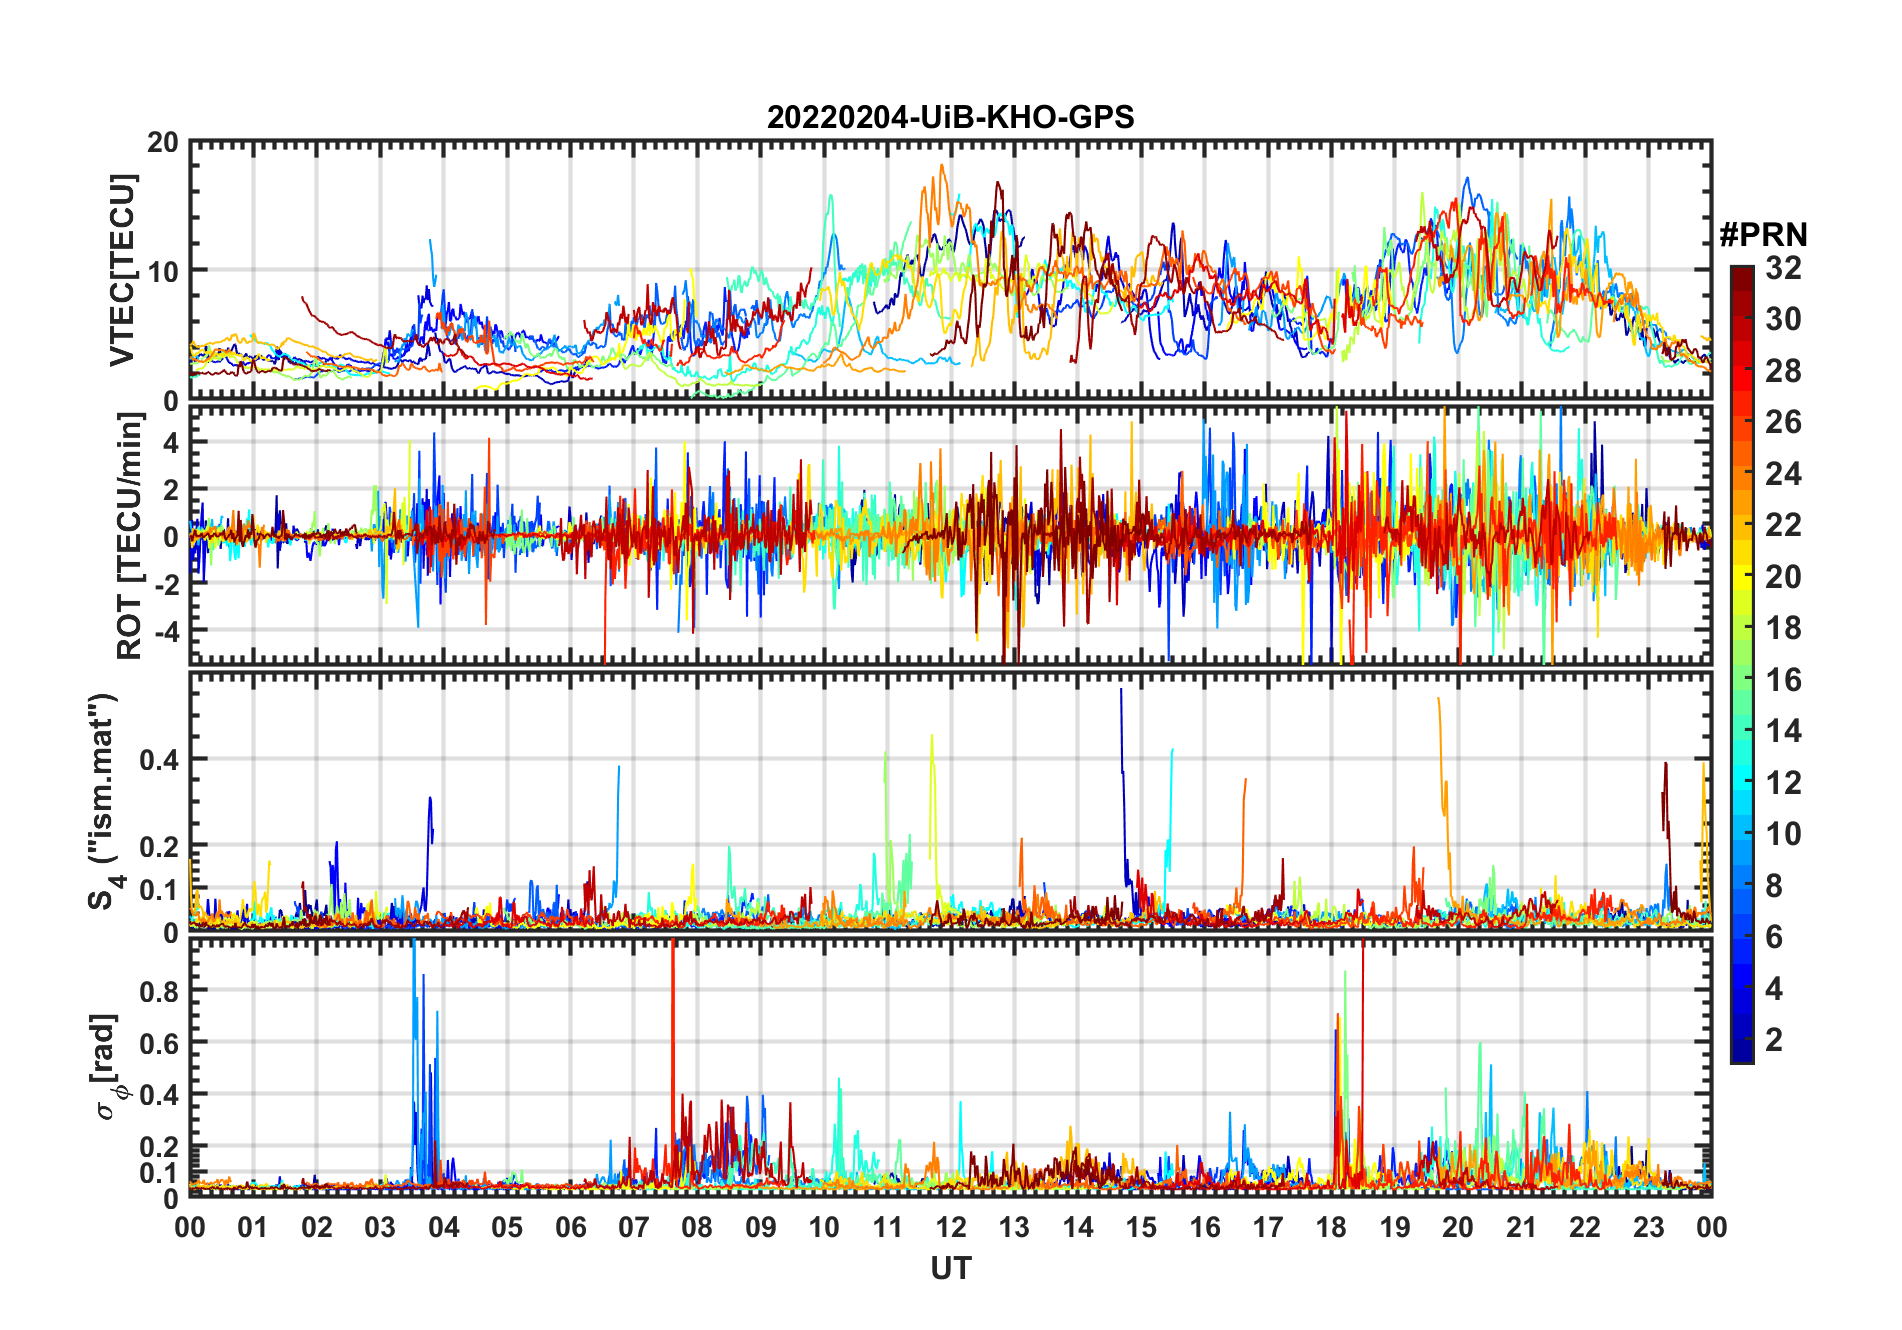The height and width of the screenshot is (1330, 1902).
Task: Click the 20 tick on the VTEC axis
Action: click(x=163, y=143)
